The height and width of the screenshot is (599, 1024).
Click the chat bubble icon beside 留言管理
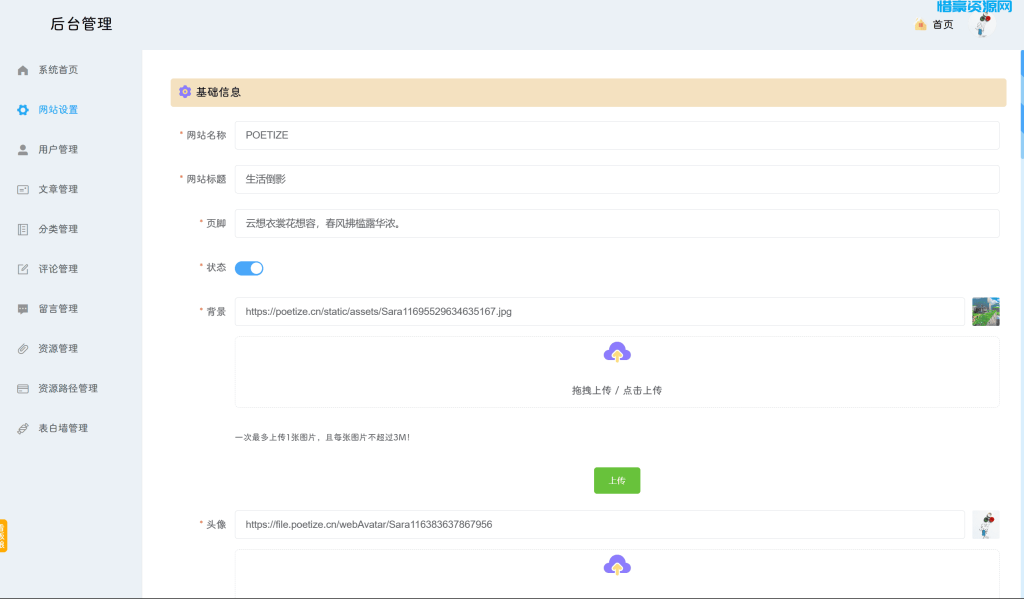click(x=23, y=309)
